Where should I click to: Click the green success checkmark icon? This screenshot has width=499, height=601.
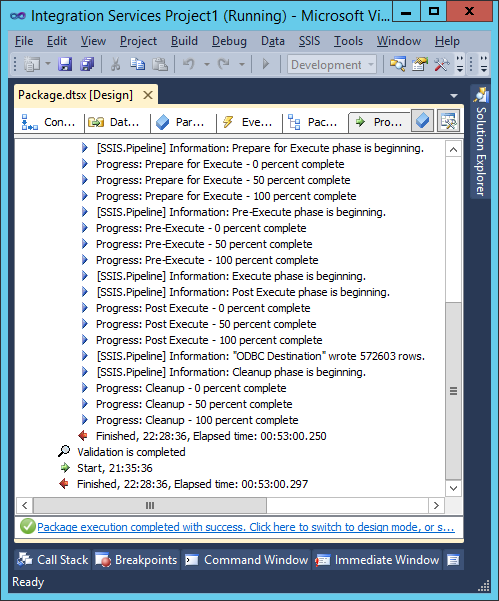pos(28,526)
